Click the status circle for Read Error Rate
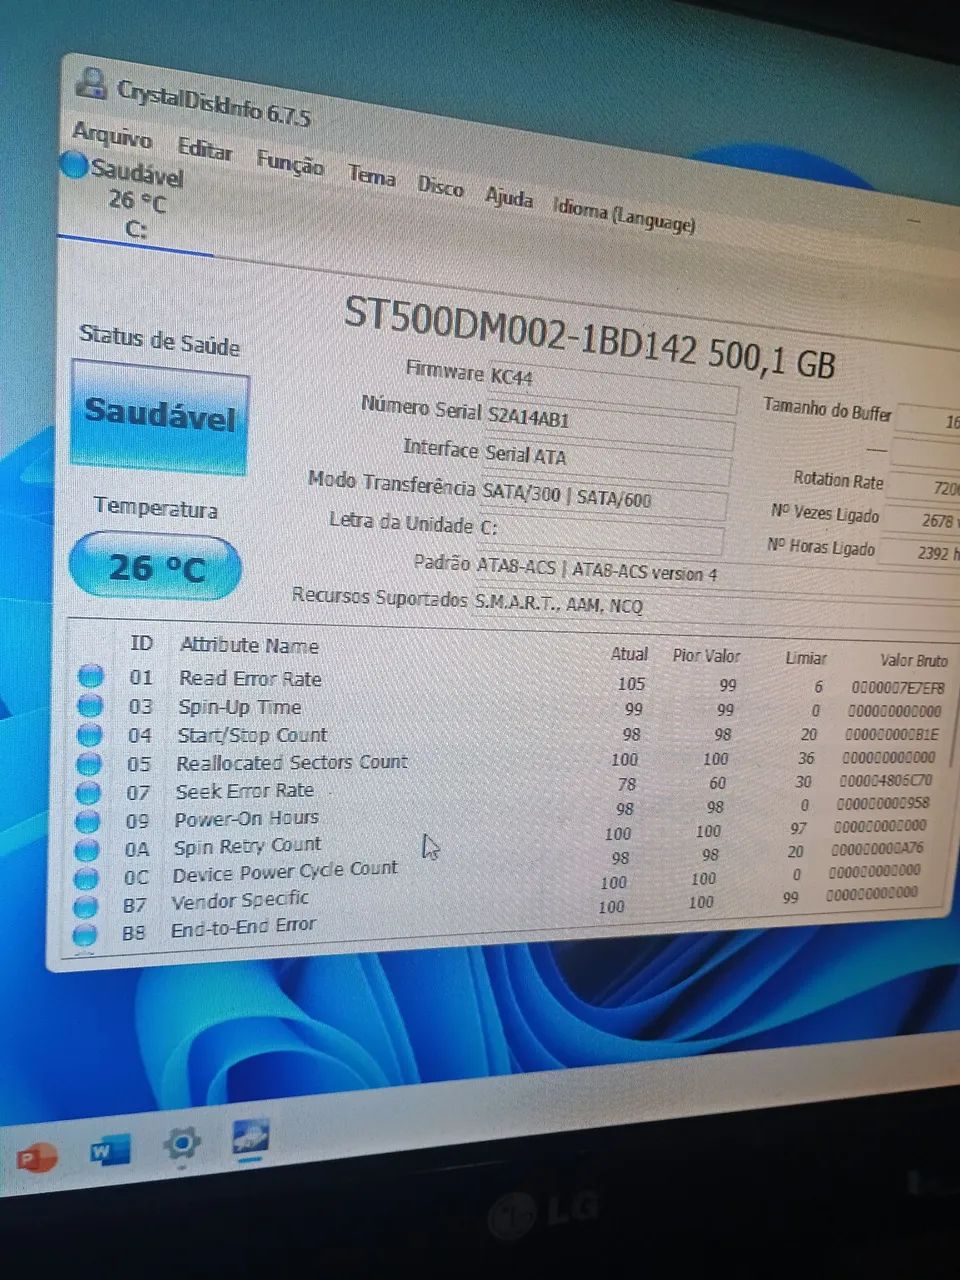 pos(91,676)
